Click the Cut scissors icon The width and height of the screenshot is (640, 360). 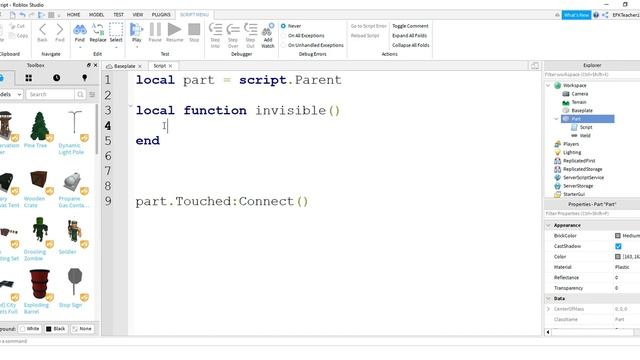(x=17, y=26)
